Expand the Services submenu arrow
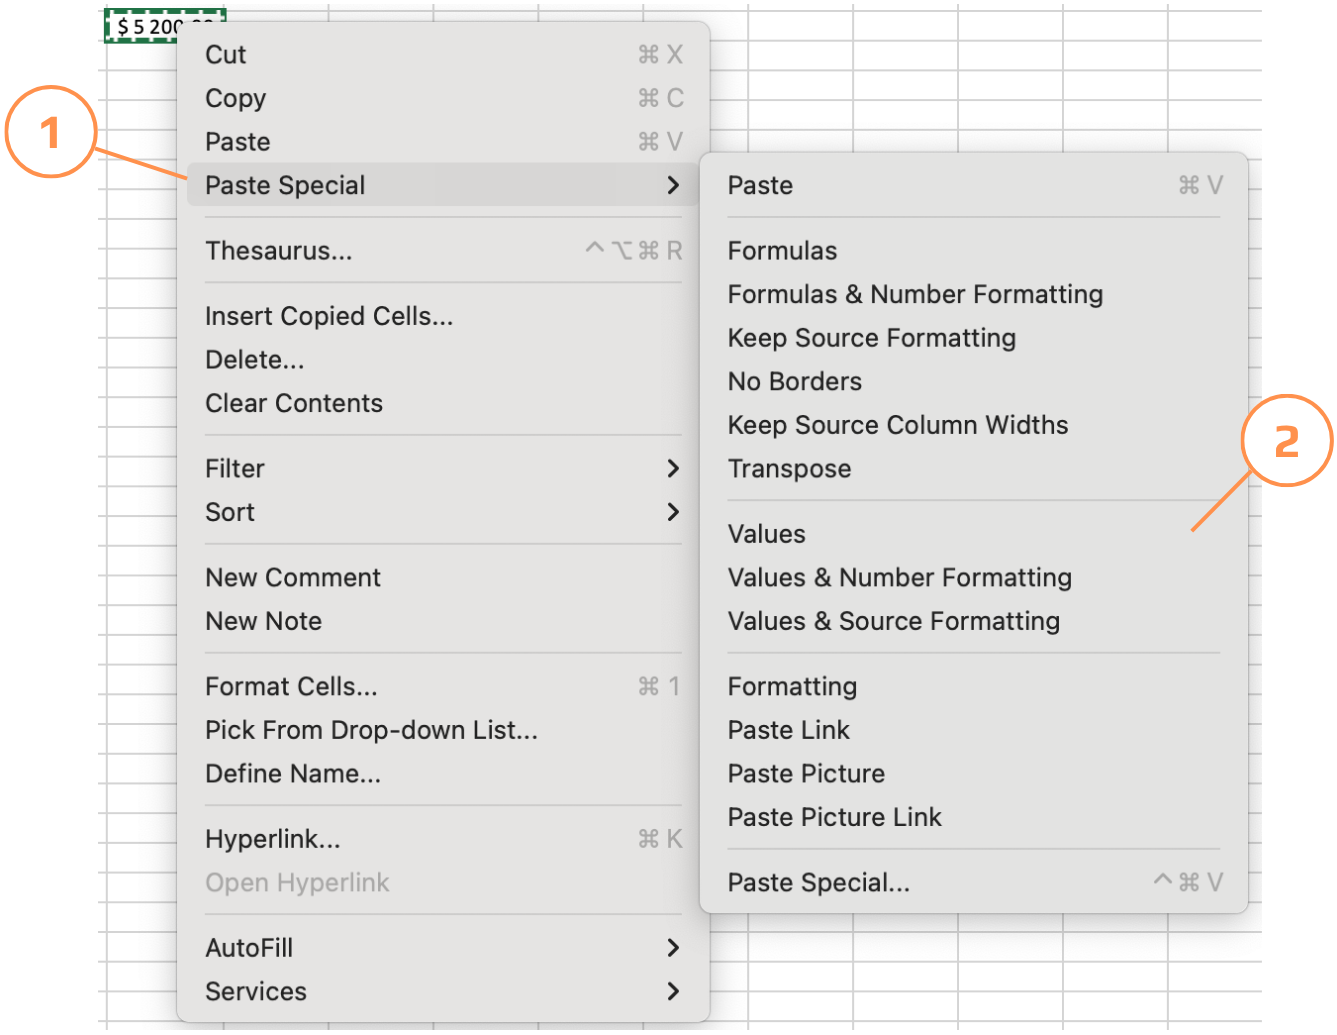The image size is (1337, 1035). 673,991
